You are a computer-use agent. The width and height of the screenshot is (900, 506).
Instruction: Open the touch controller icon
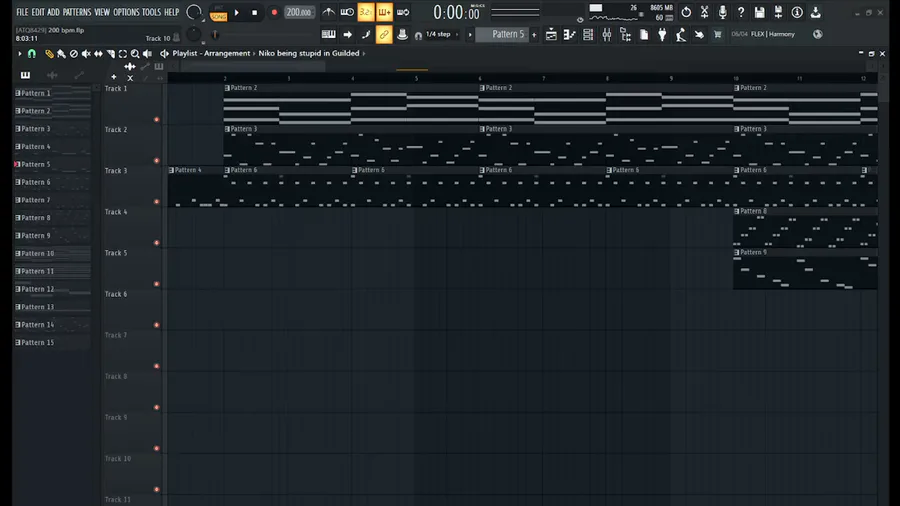click(699, 34)
